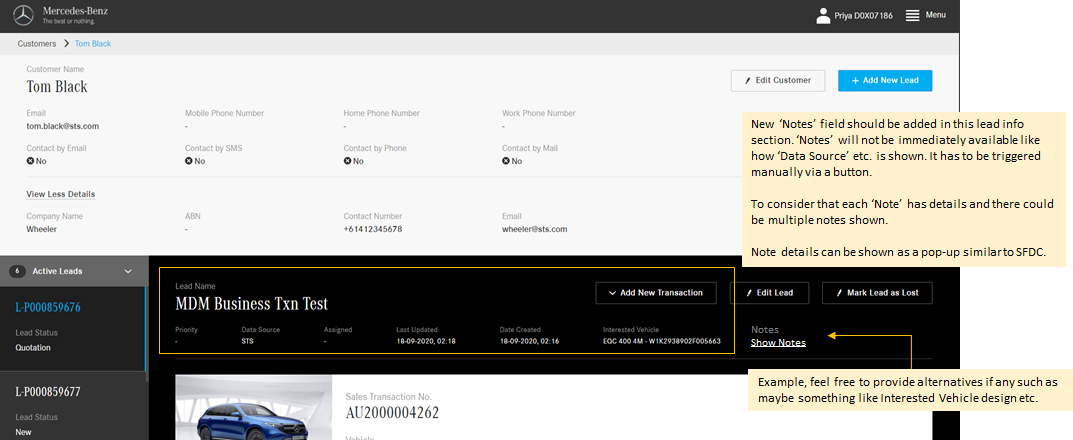Click the plus icon on Add New Lead
This screenshot has width=1073, height=440.
click(x=855, y=80)
